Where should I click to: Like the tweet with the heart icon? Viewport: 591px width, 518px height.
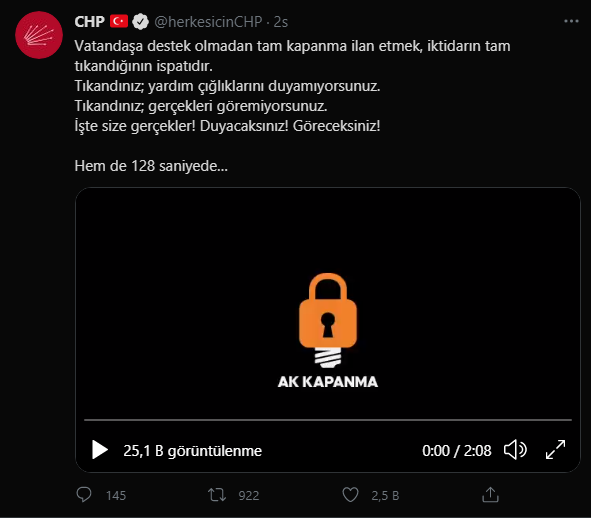350,495
